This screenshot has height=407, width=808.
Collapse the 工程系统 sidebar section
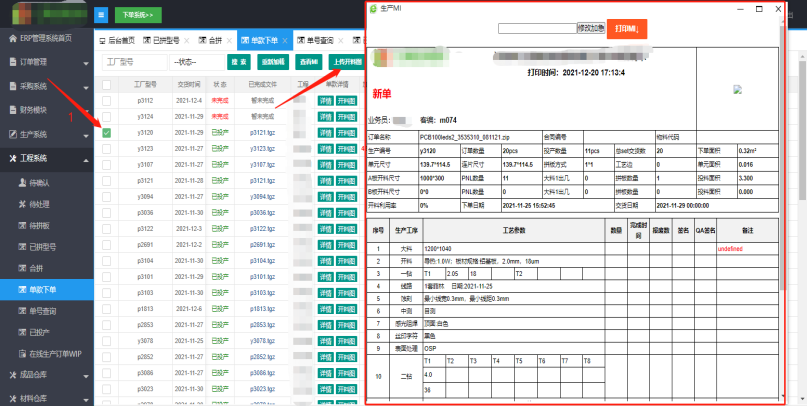point(40,158)
